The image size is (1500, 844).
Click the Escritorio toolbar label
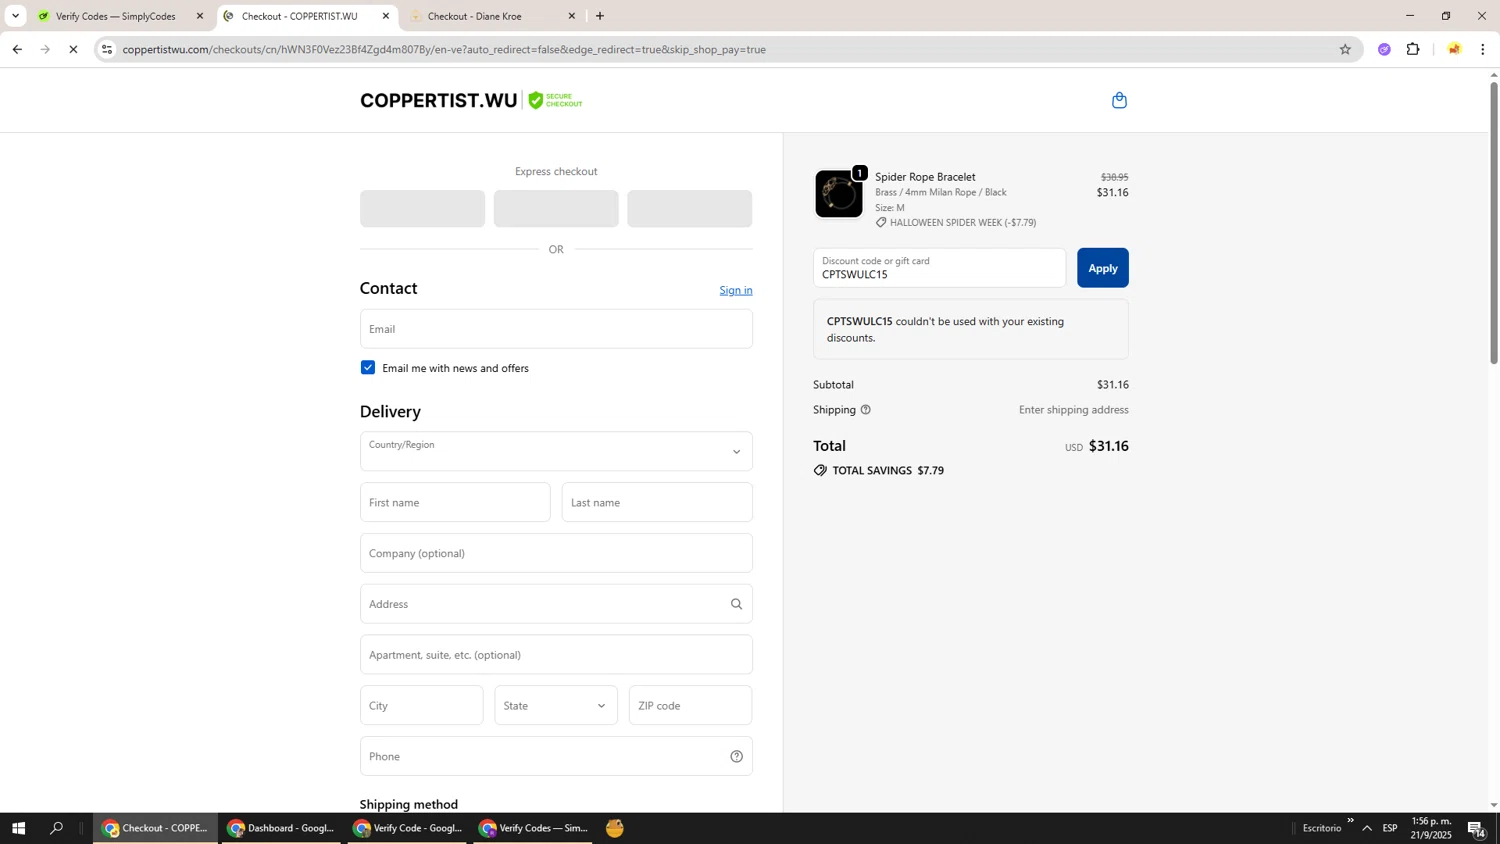[1321, 828]
